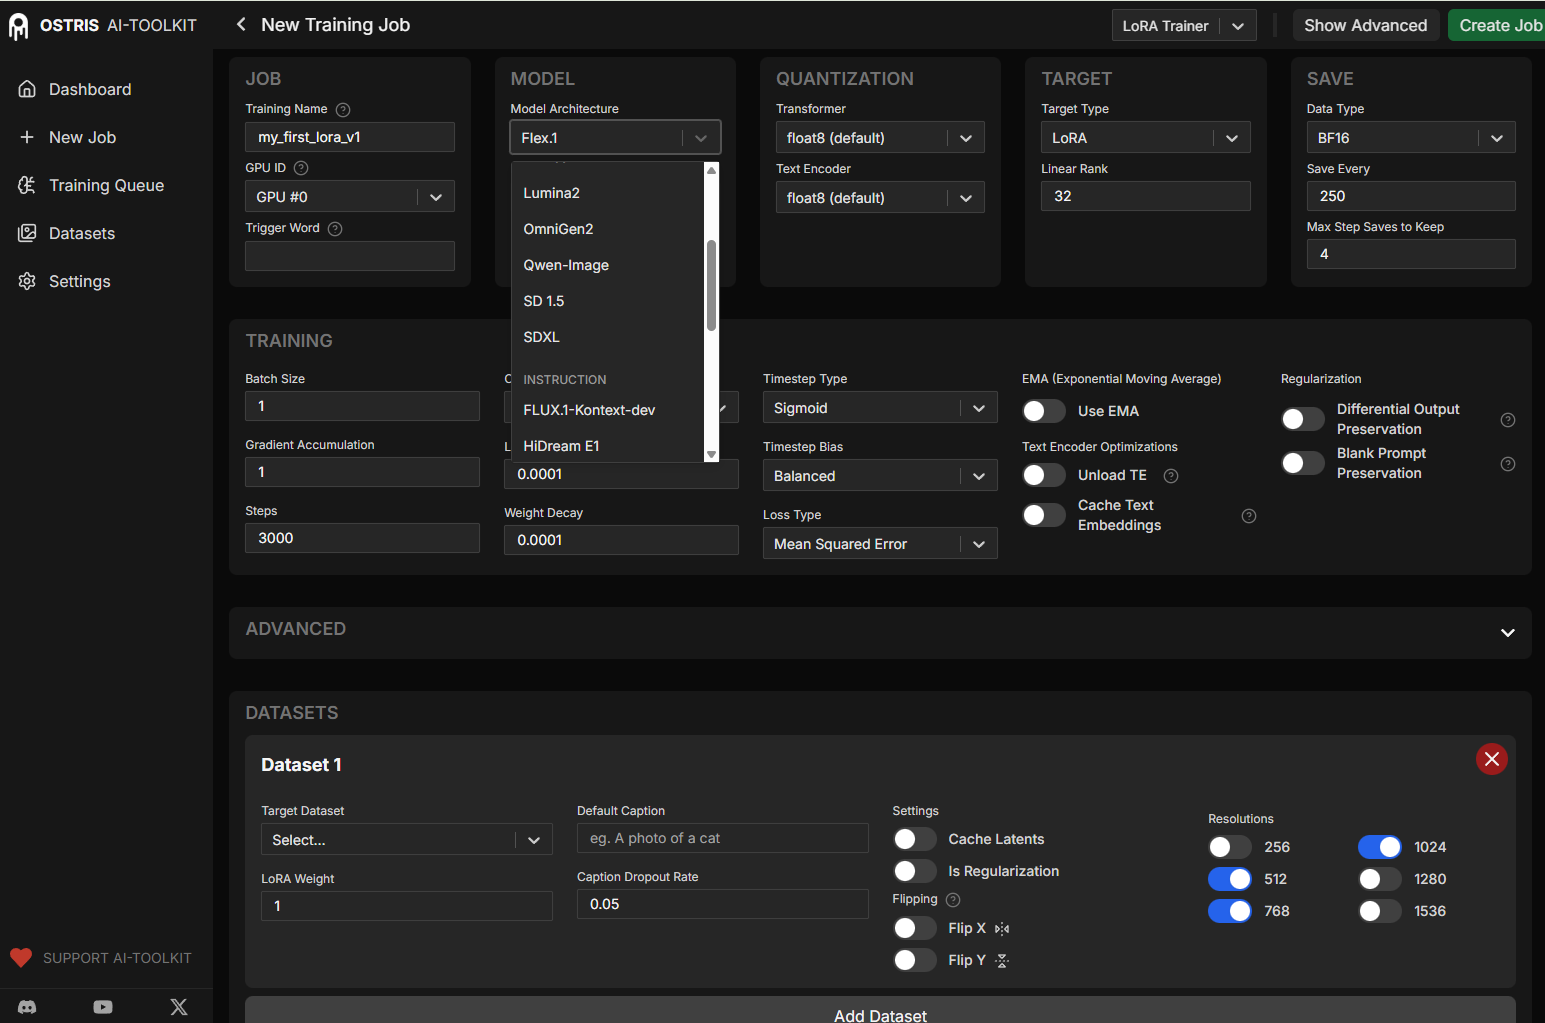This screenshot has width=1545, height=1023.
Task: Select Lumina2 from the architecture list
Action: [608, 193]
